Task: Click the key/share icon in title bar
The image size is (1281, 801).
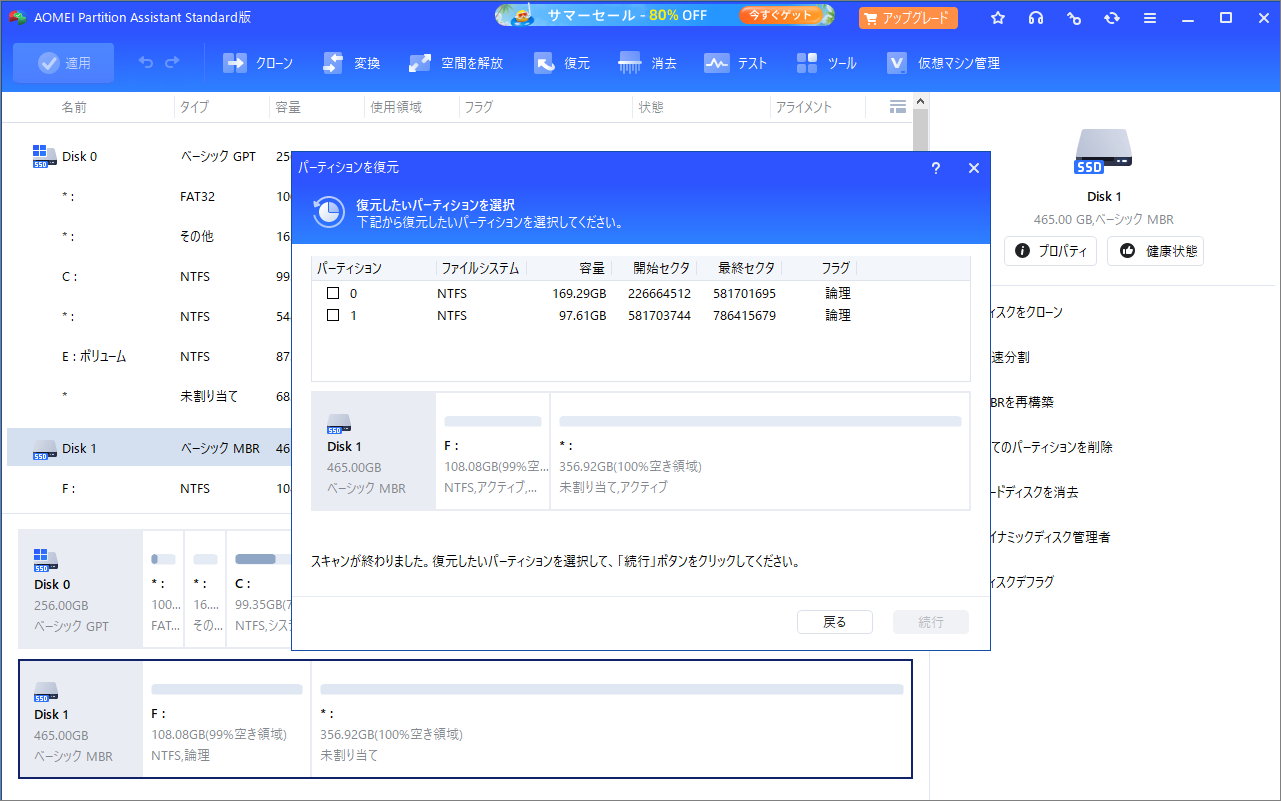Action: (x=1074, y=18)
